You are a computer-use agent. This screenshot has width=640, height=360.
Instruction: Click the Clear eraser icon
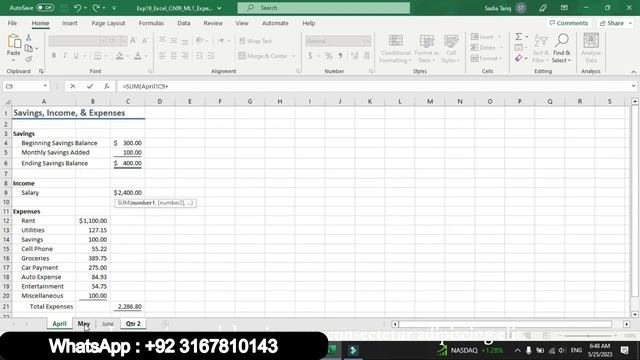(x=518, y=58)
